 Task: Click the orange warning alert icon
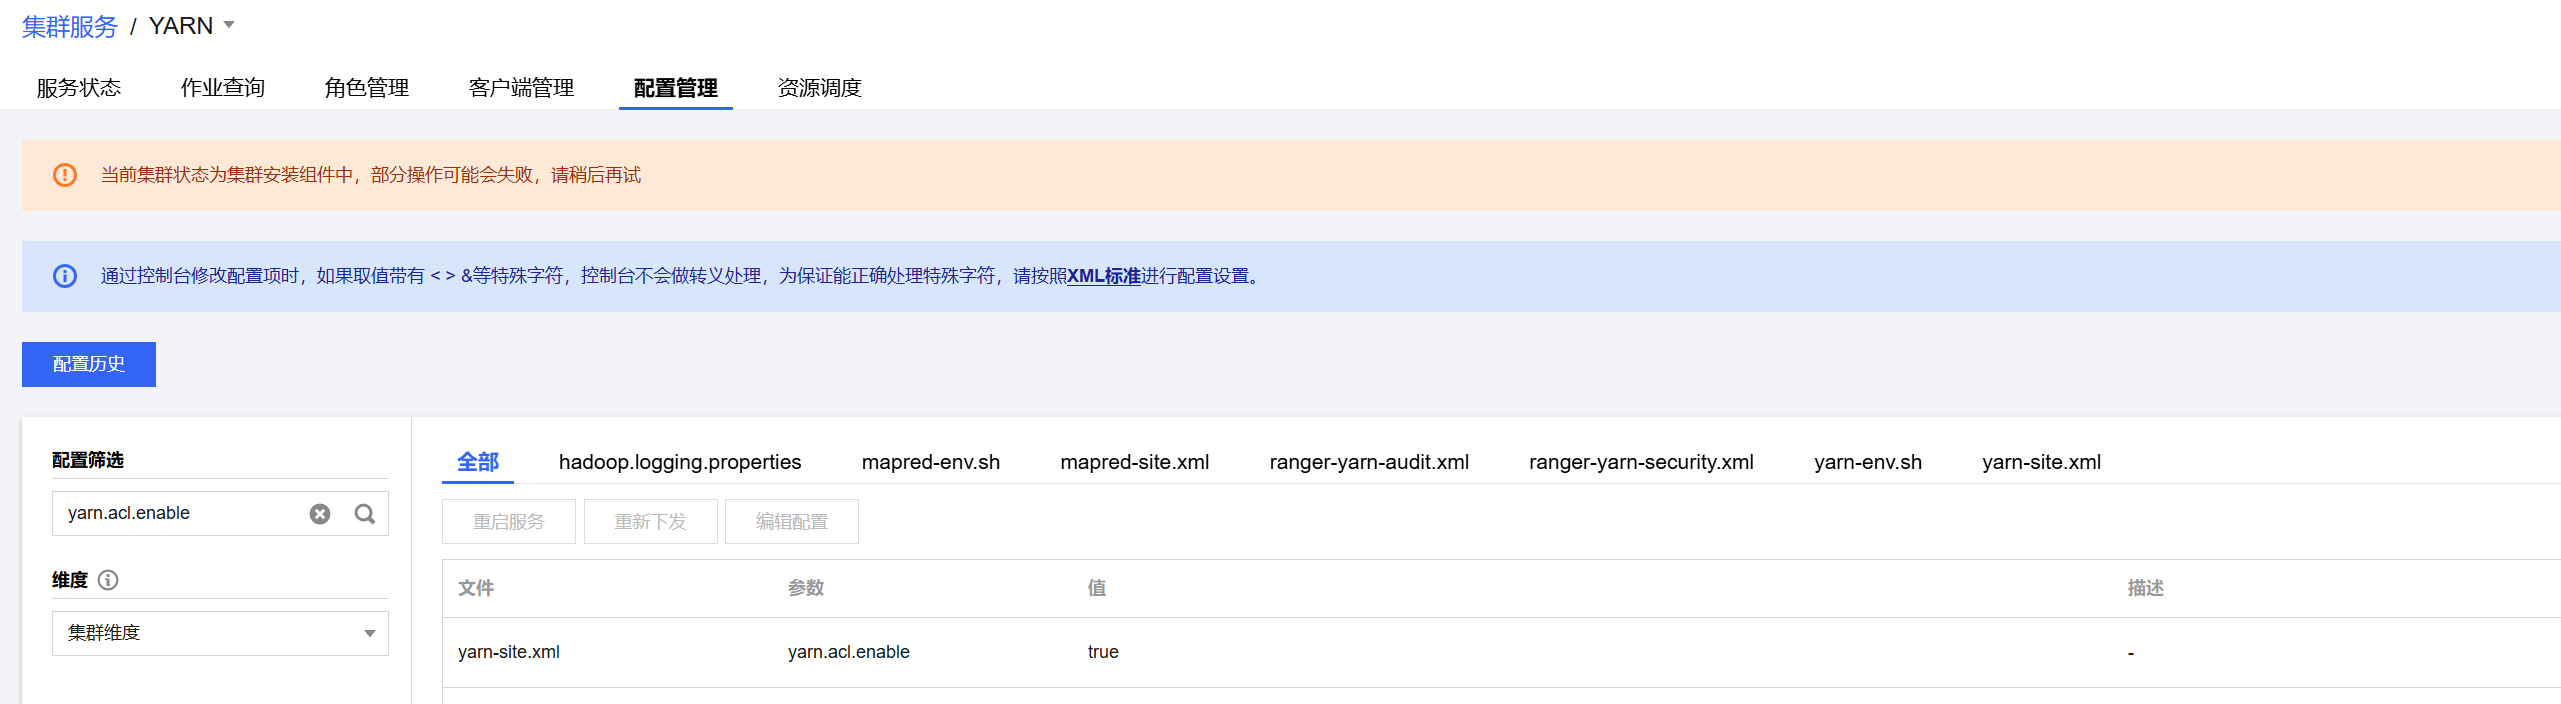(x=65, y=175)
